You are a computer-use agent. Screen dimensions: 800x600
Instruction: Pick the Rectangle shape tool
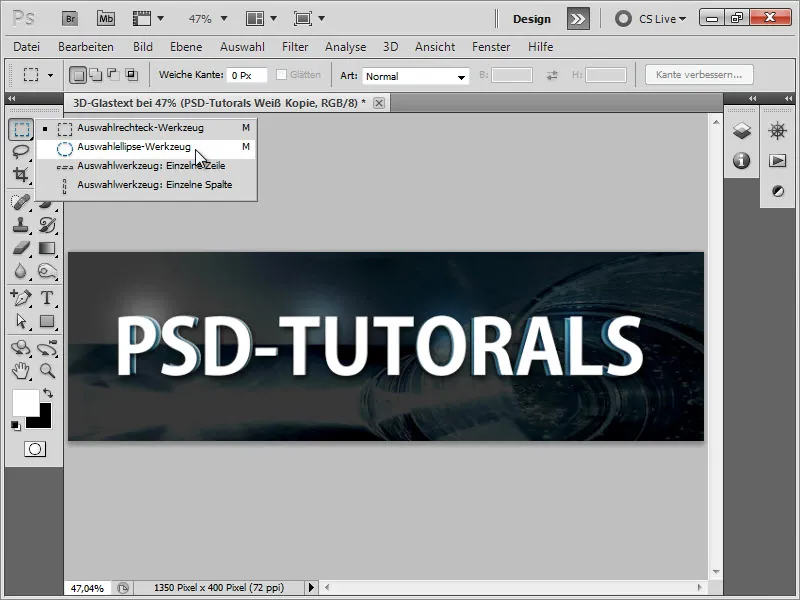pyautogui.click(x=47, y=321)
